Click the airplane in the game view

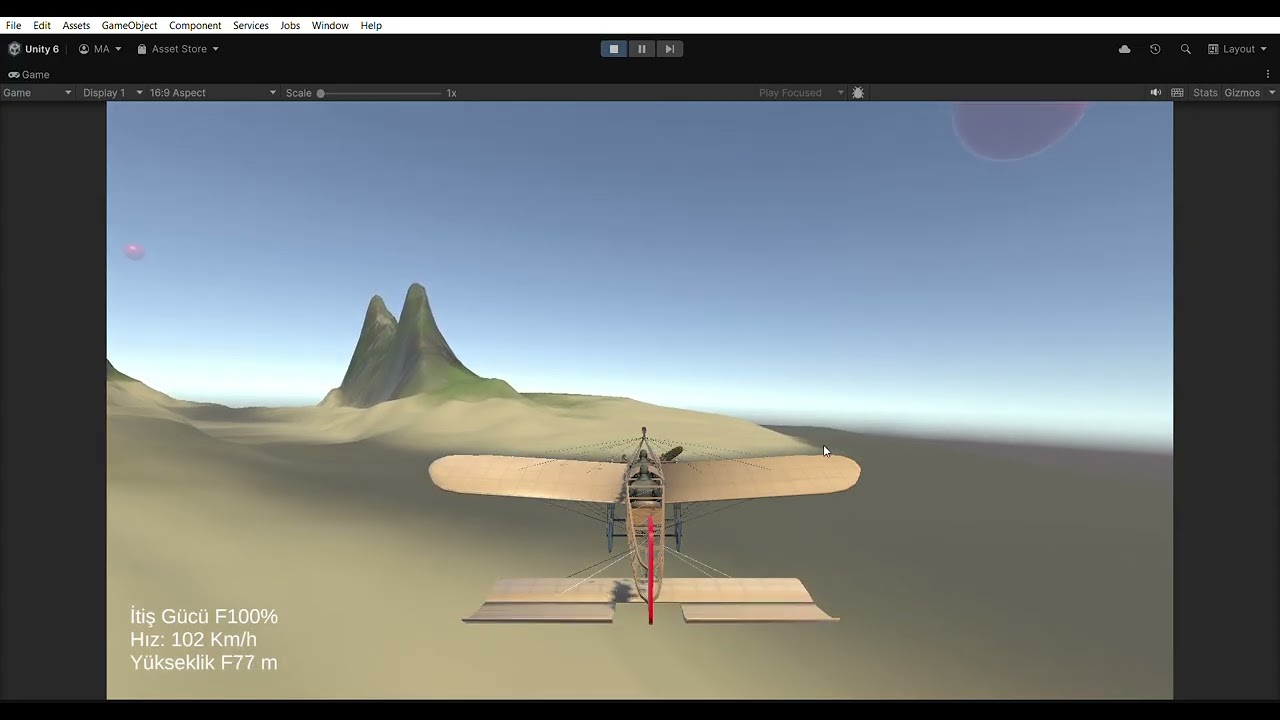coord(645,525)
